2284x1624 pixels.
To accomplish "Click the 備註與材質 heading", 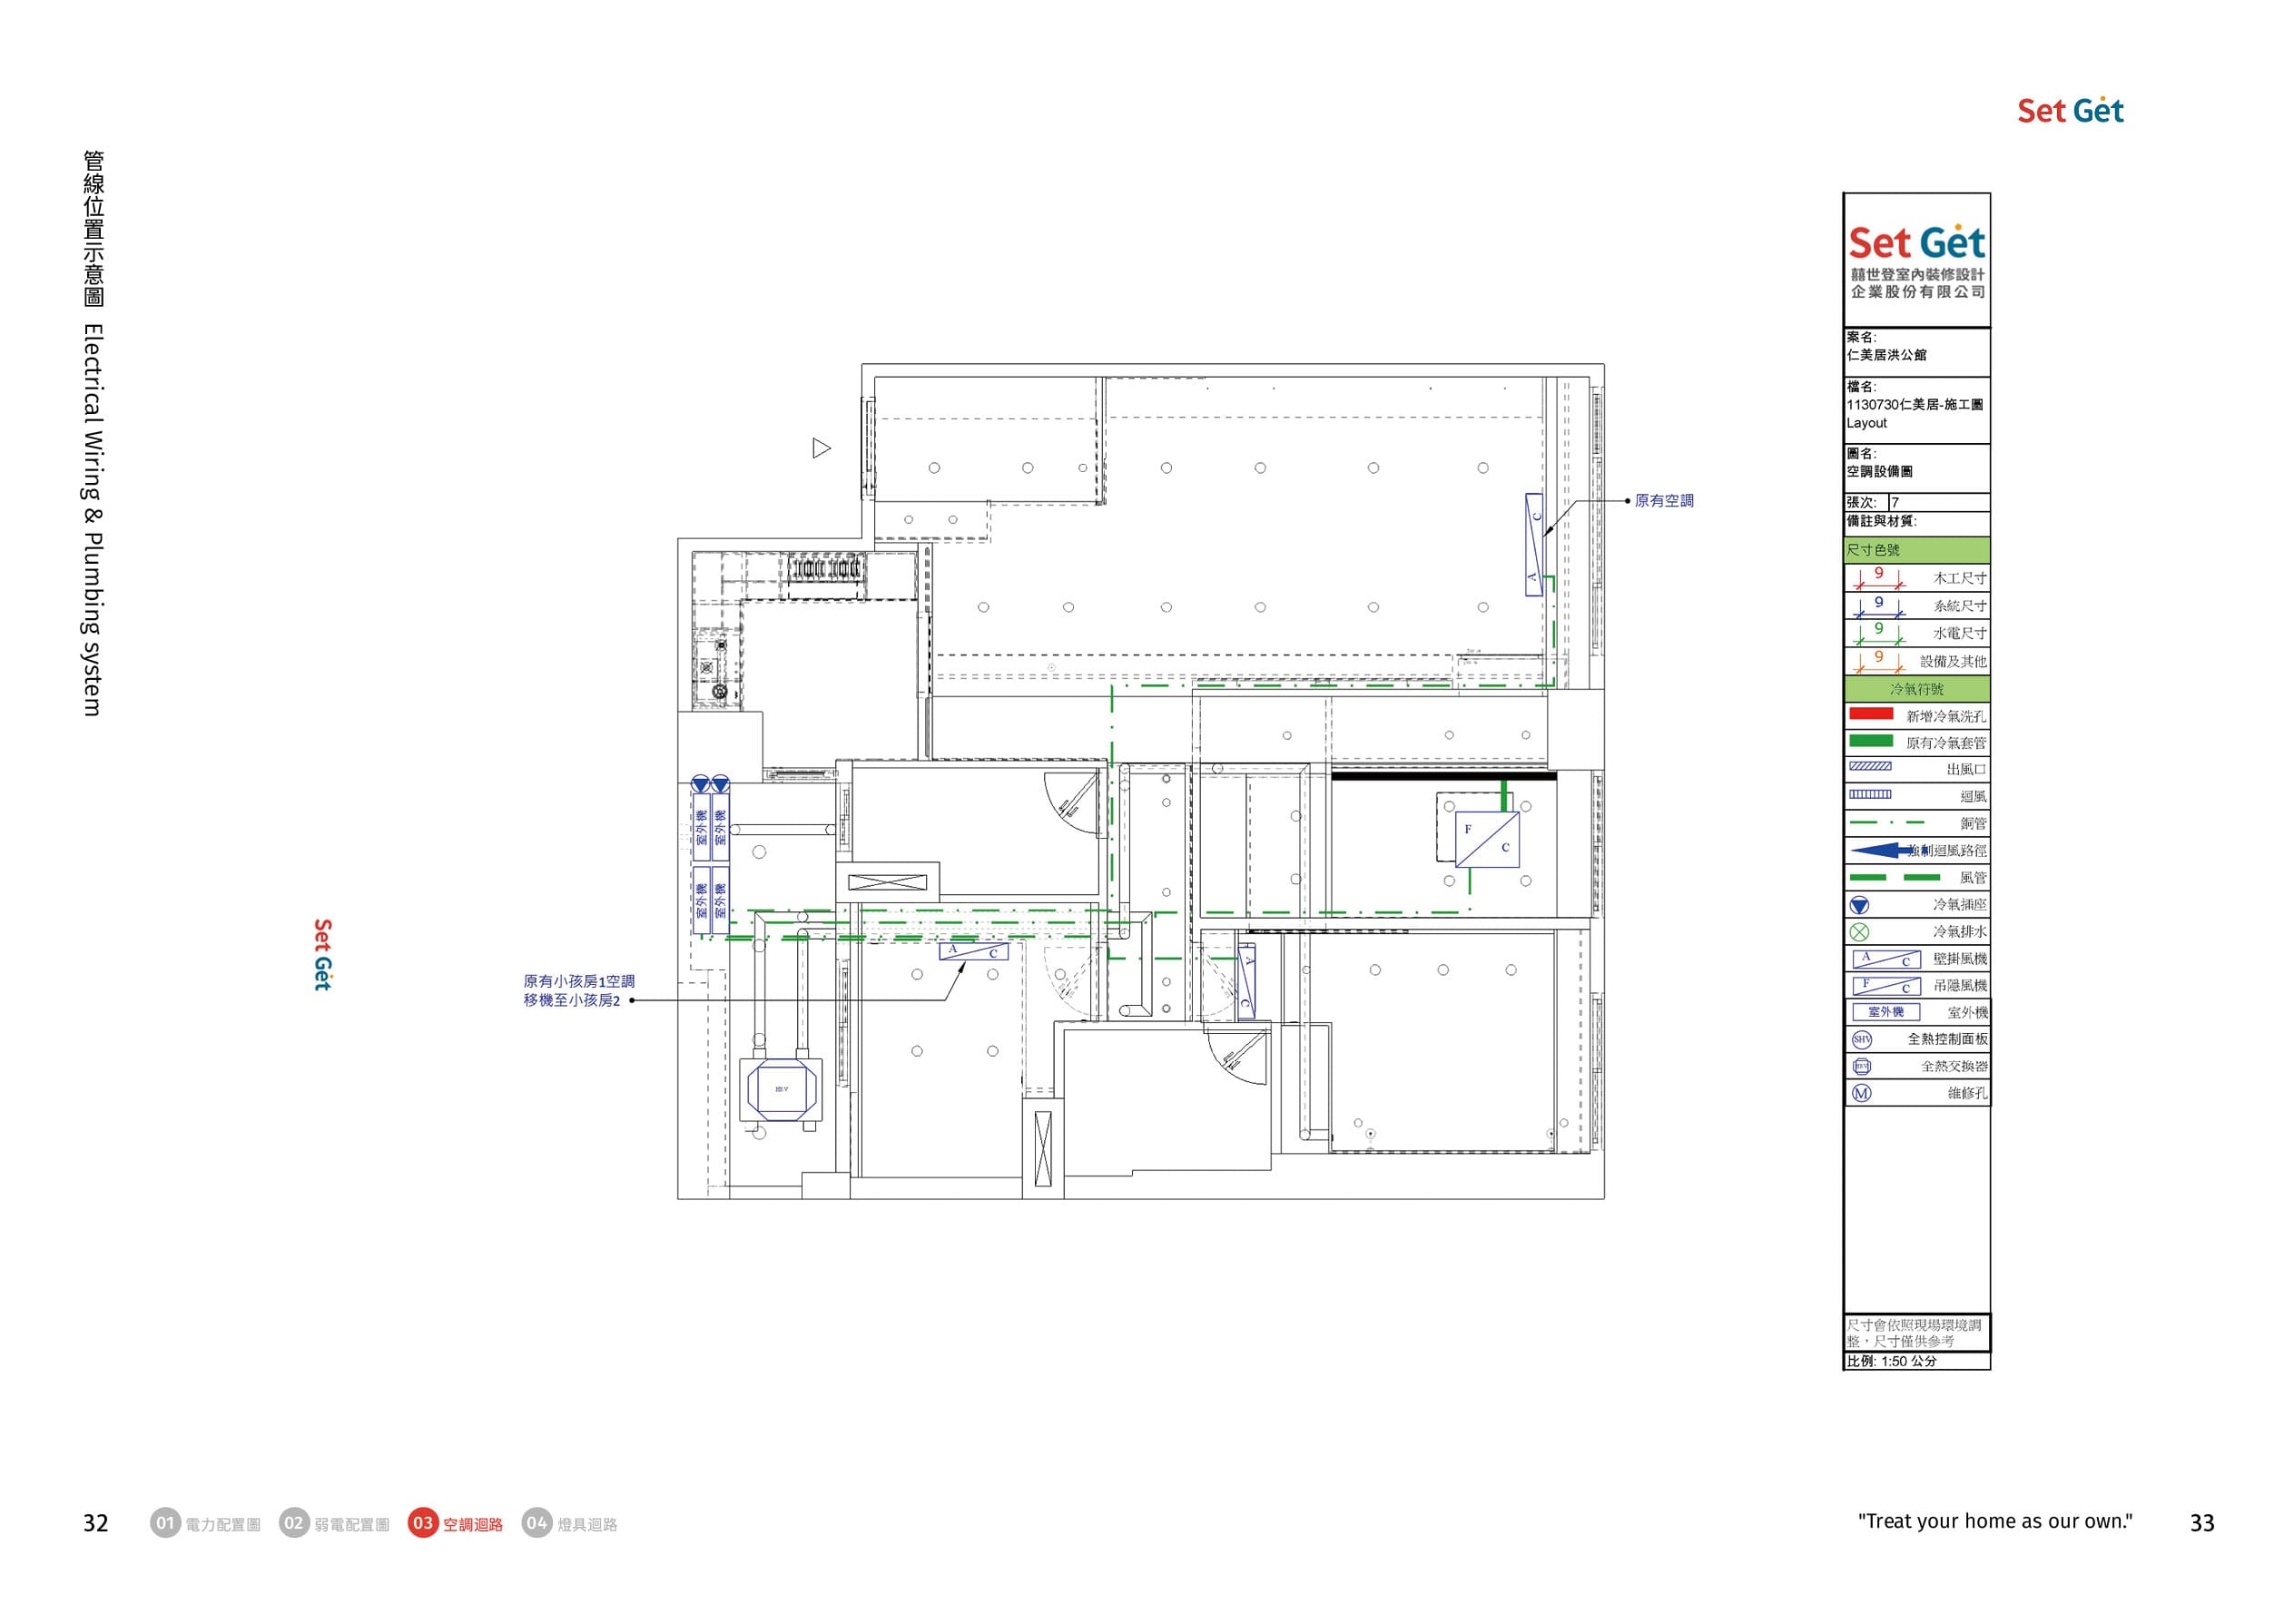I will pos(1881,521).
